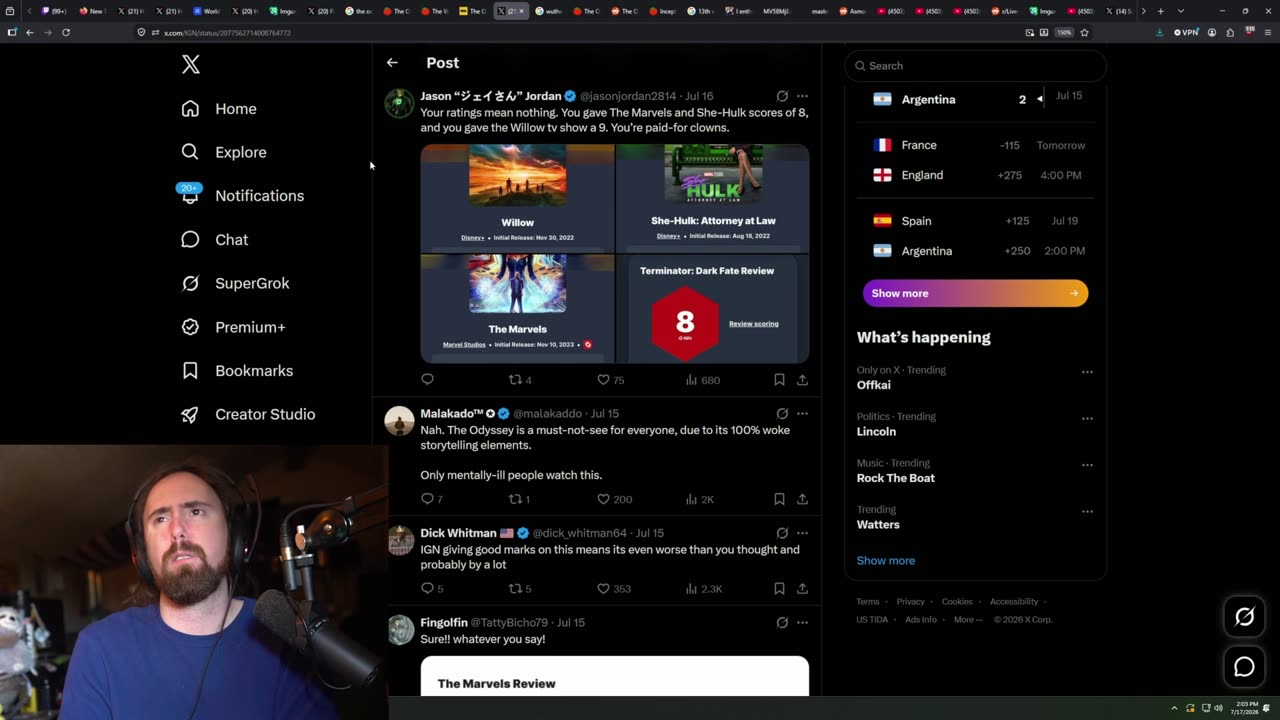Open Premium+ in the sidebar
The width and height of the screenshot is (1280, 720).
tap(233, 327)
